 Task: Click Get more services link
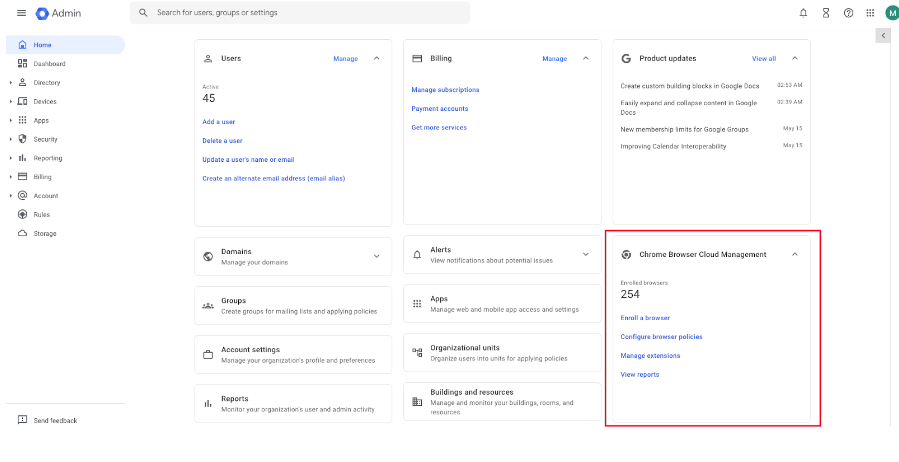pyautogui.click(x=439, y=128)
